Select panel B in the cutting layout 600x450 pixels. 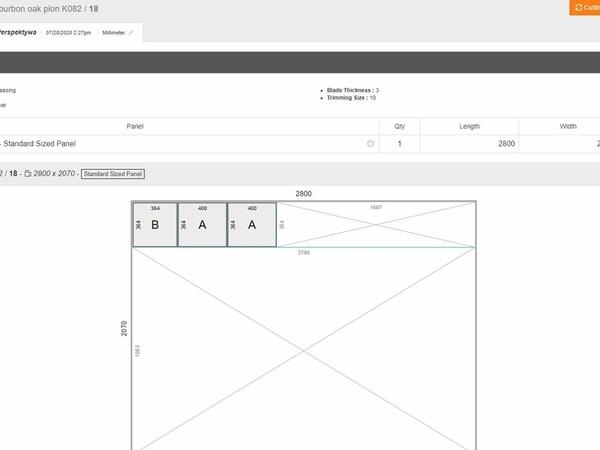pyautogui.click(x=155, y=225)
